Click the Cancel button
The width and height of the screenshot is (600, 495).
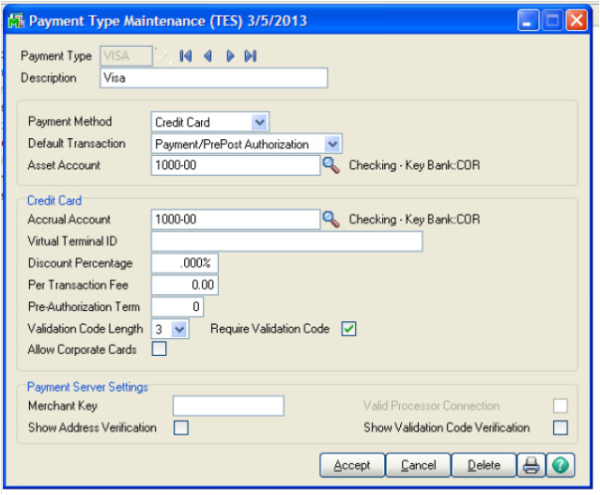418,465
